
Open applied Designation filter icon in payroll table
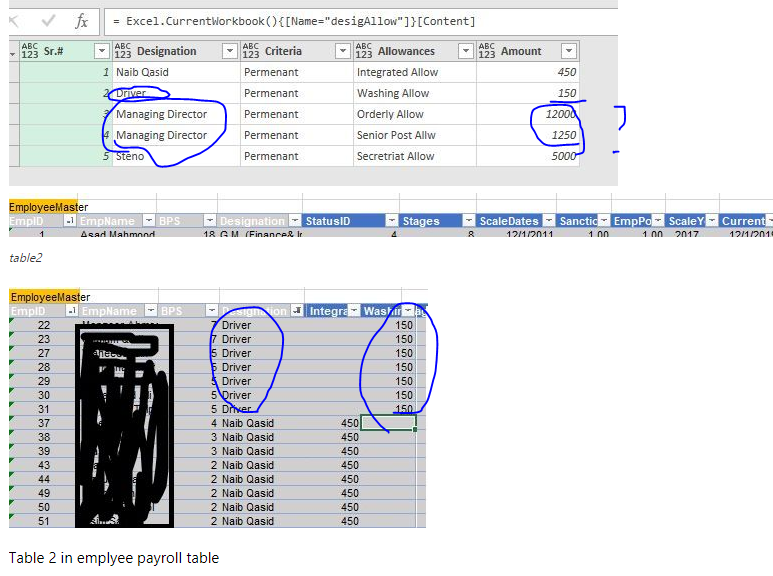297,310
